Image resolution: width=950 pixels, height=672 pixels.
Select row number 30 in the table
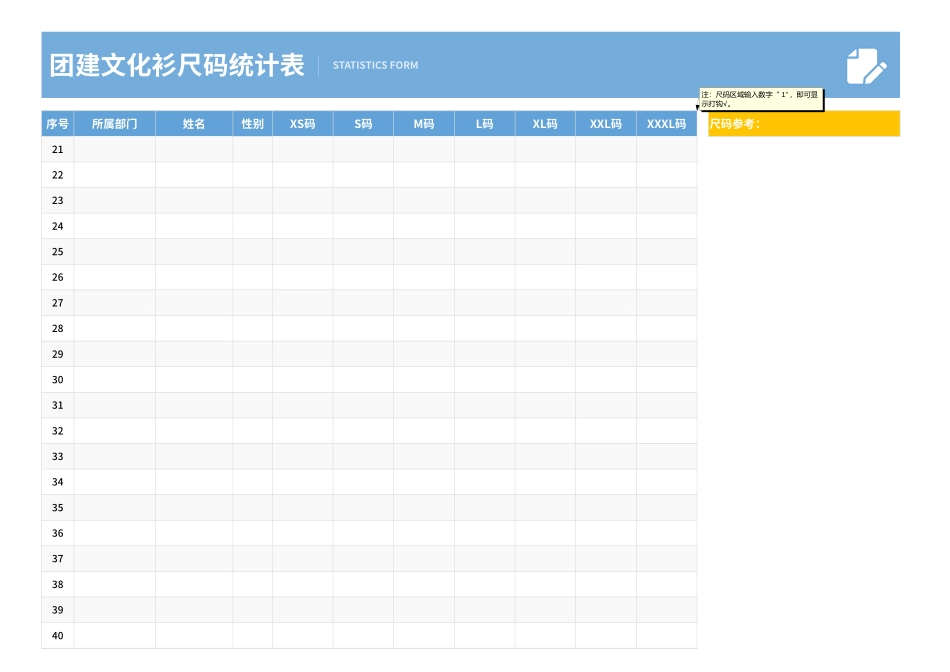pos(57,379)
